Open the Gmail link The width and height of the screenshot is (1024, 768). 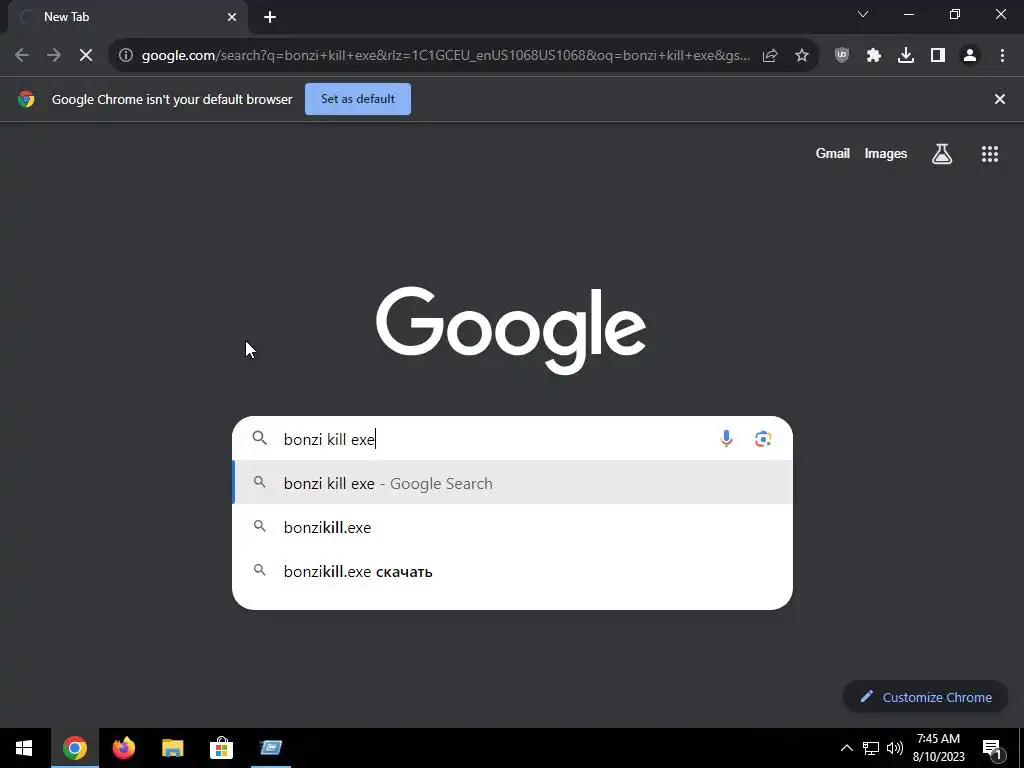833,153
